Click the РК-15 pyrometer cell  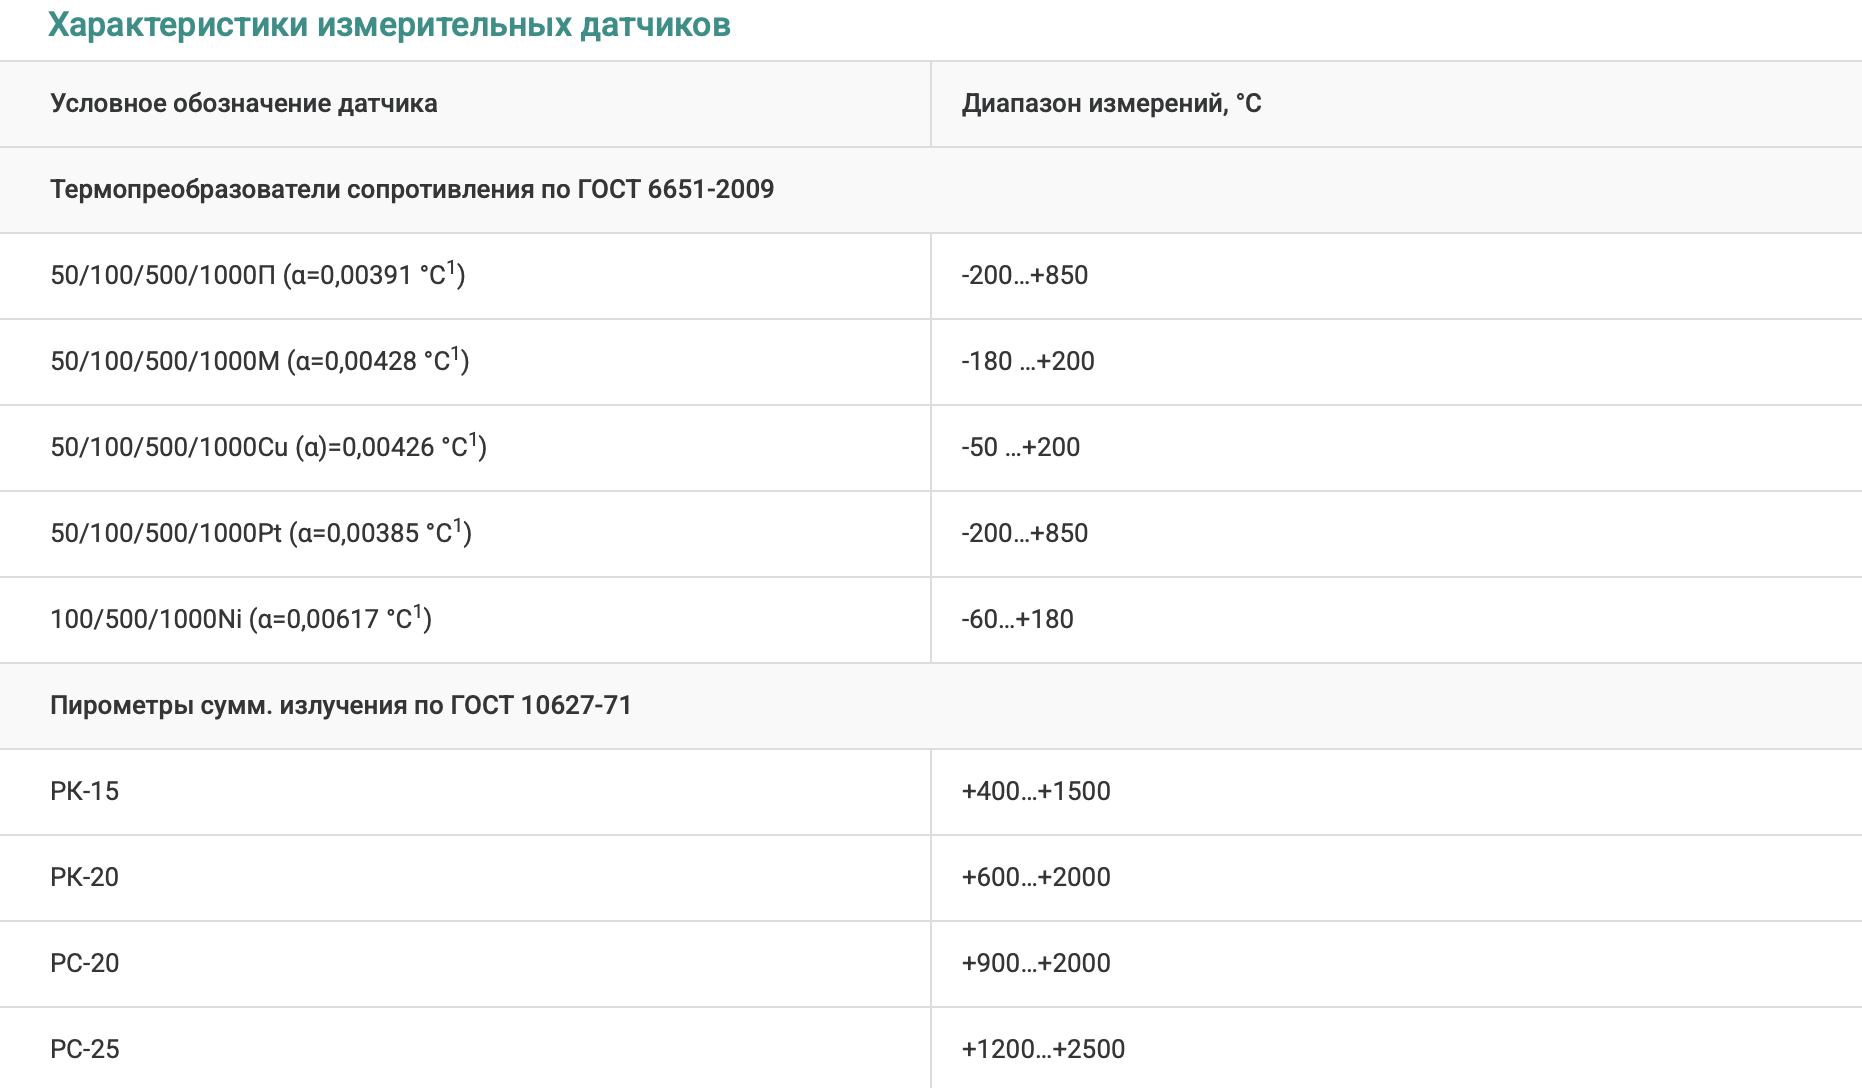click(85, 791)
